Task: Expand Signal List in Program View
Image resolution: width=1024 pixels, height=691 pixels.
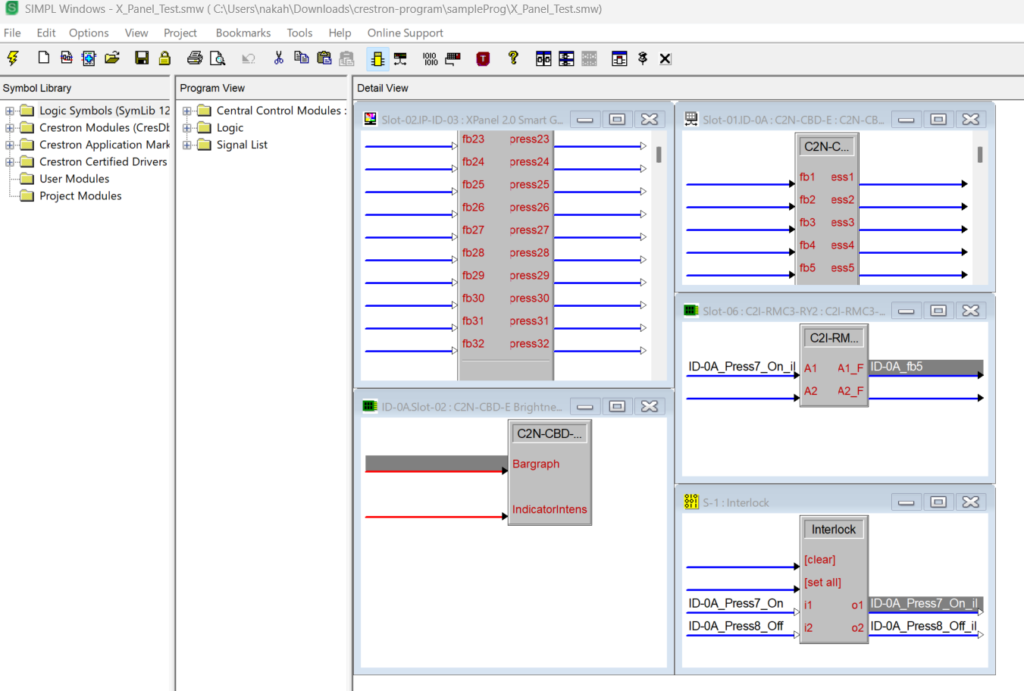Action: click(x=187, y=145)
